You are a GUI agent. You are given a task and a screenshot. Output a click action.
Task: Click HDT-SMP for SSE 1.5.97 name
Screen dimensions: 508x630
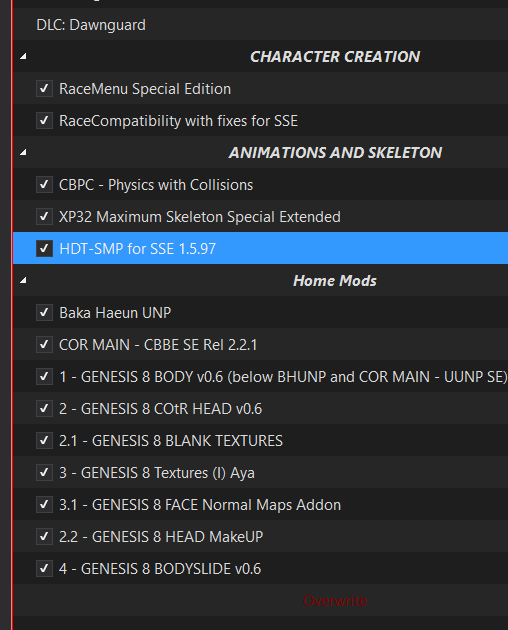[x=137, y=249]
